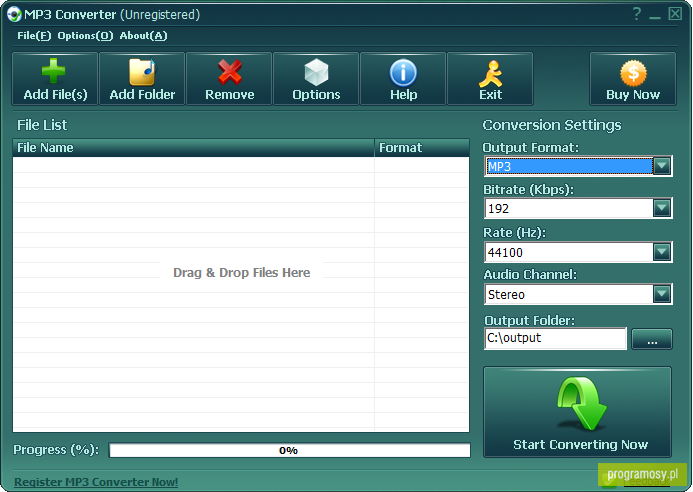This screenshot has height=492, width=693.
Task: Click the C:\output folder input field
Action: [556, 338]
